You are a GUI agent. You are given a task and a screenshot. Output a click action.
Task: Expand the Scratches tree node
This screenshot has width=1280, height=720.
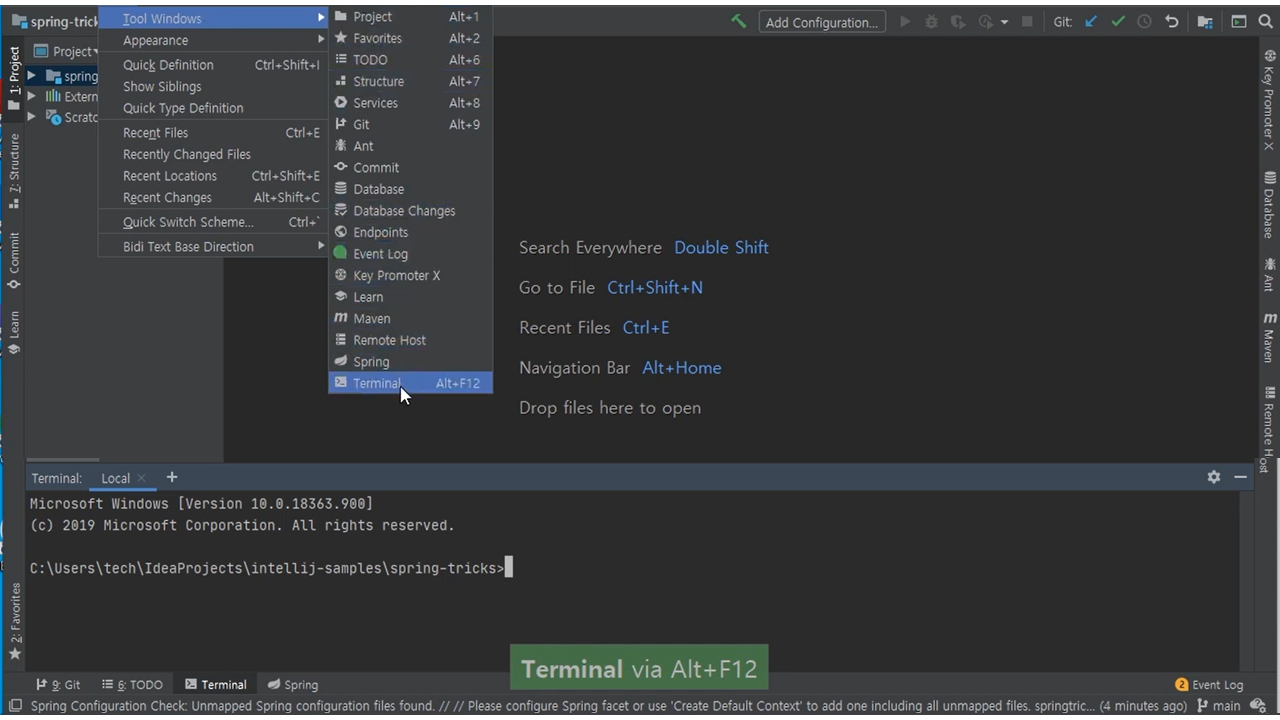32,117
